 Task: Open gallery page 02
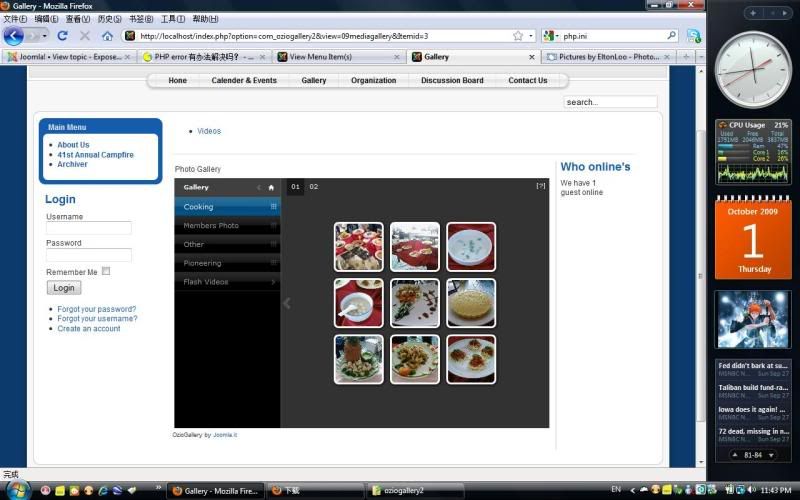tap(314, 187)
